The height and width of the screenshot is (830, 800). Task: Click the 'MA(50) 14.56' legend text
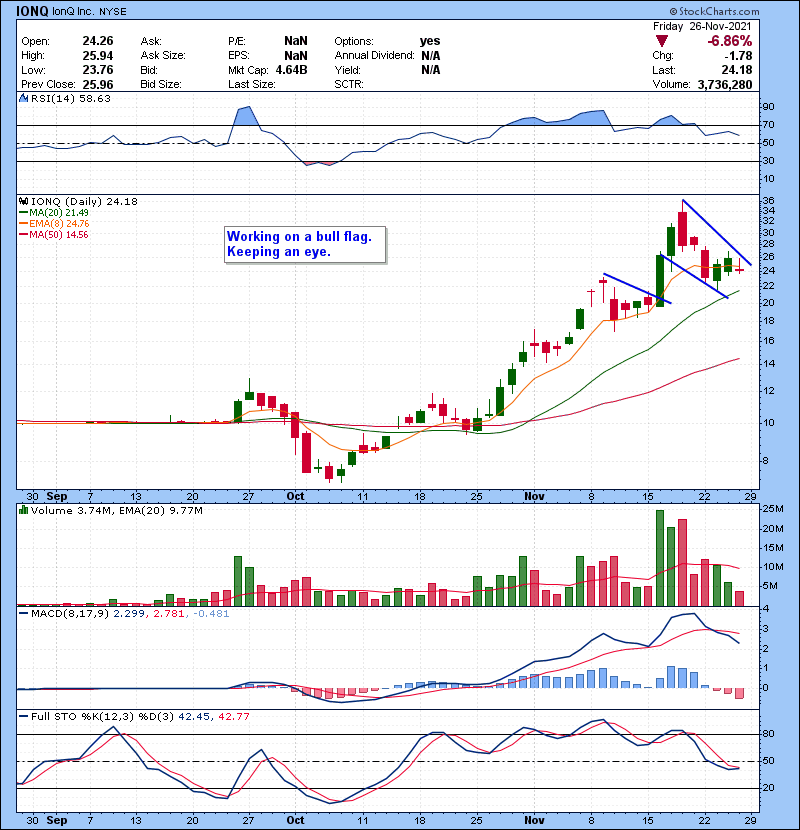(x=59, y=235)
